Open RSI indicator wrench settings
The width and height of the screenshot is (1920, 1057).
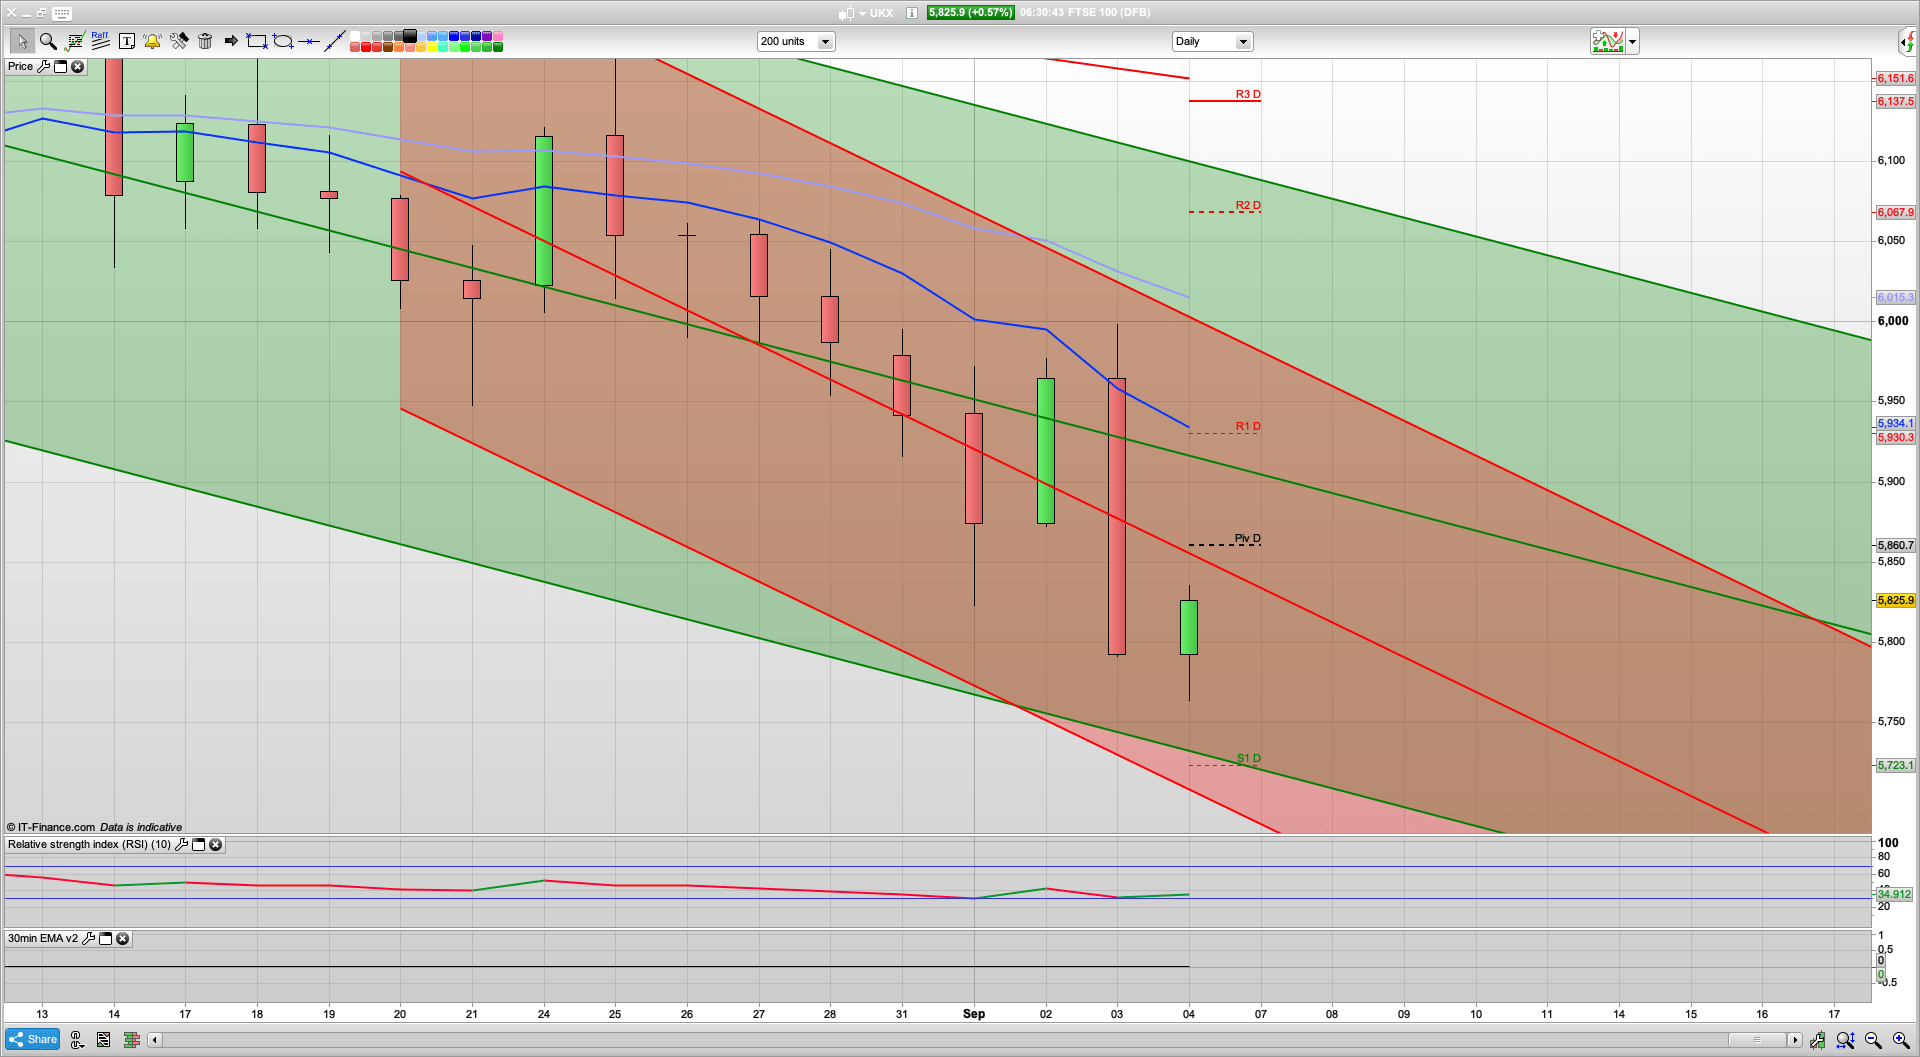[x=181, y=845]
